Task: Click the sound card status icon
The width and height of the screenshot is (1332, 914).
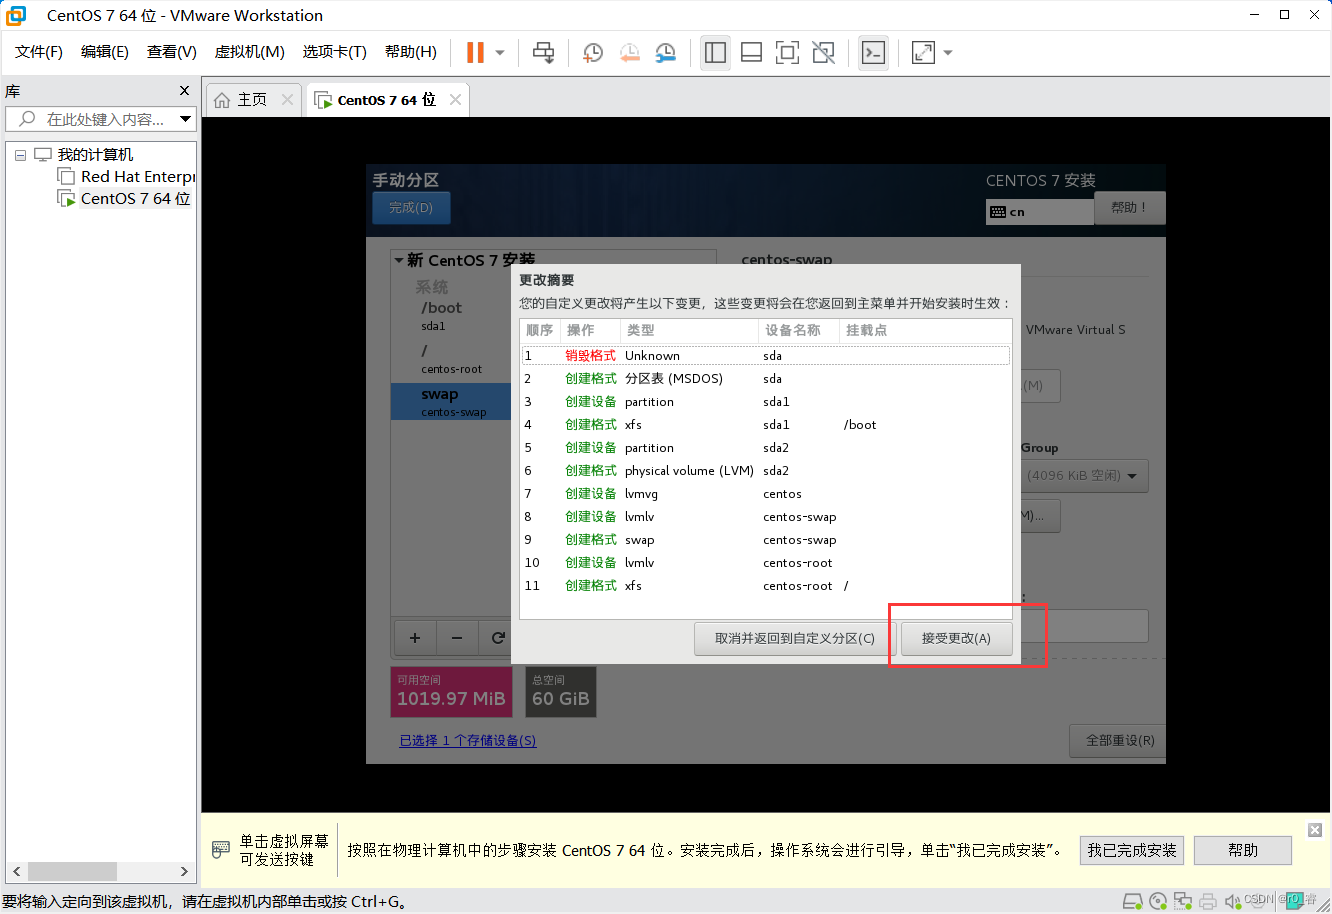Action: pos(1233,901)
